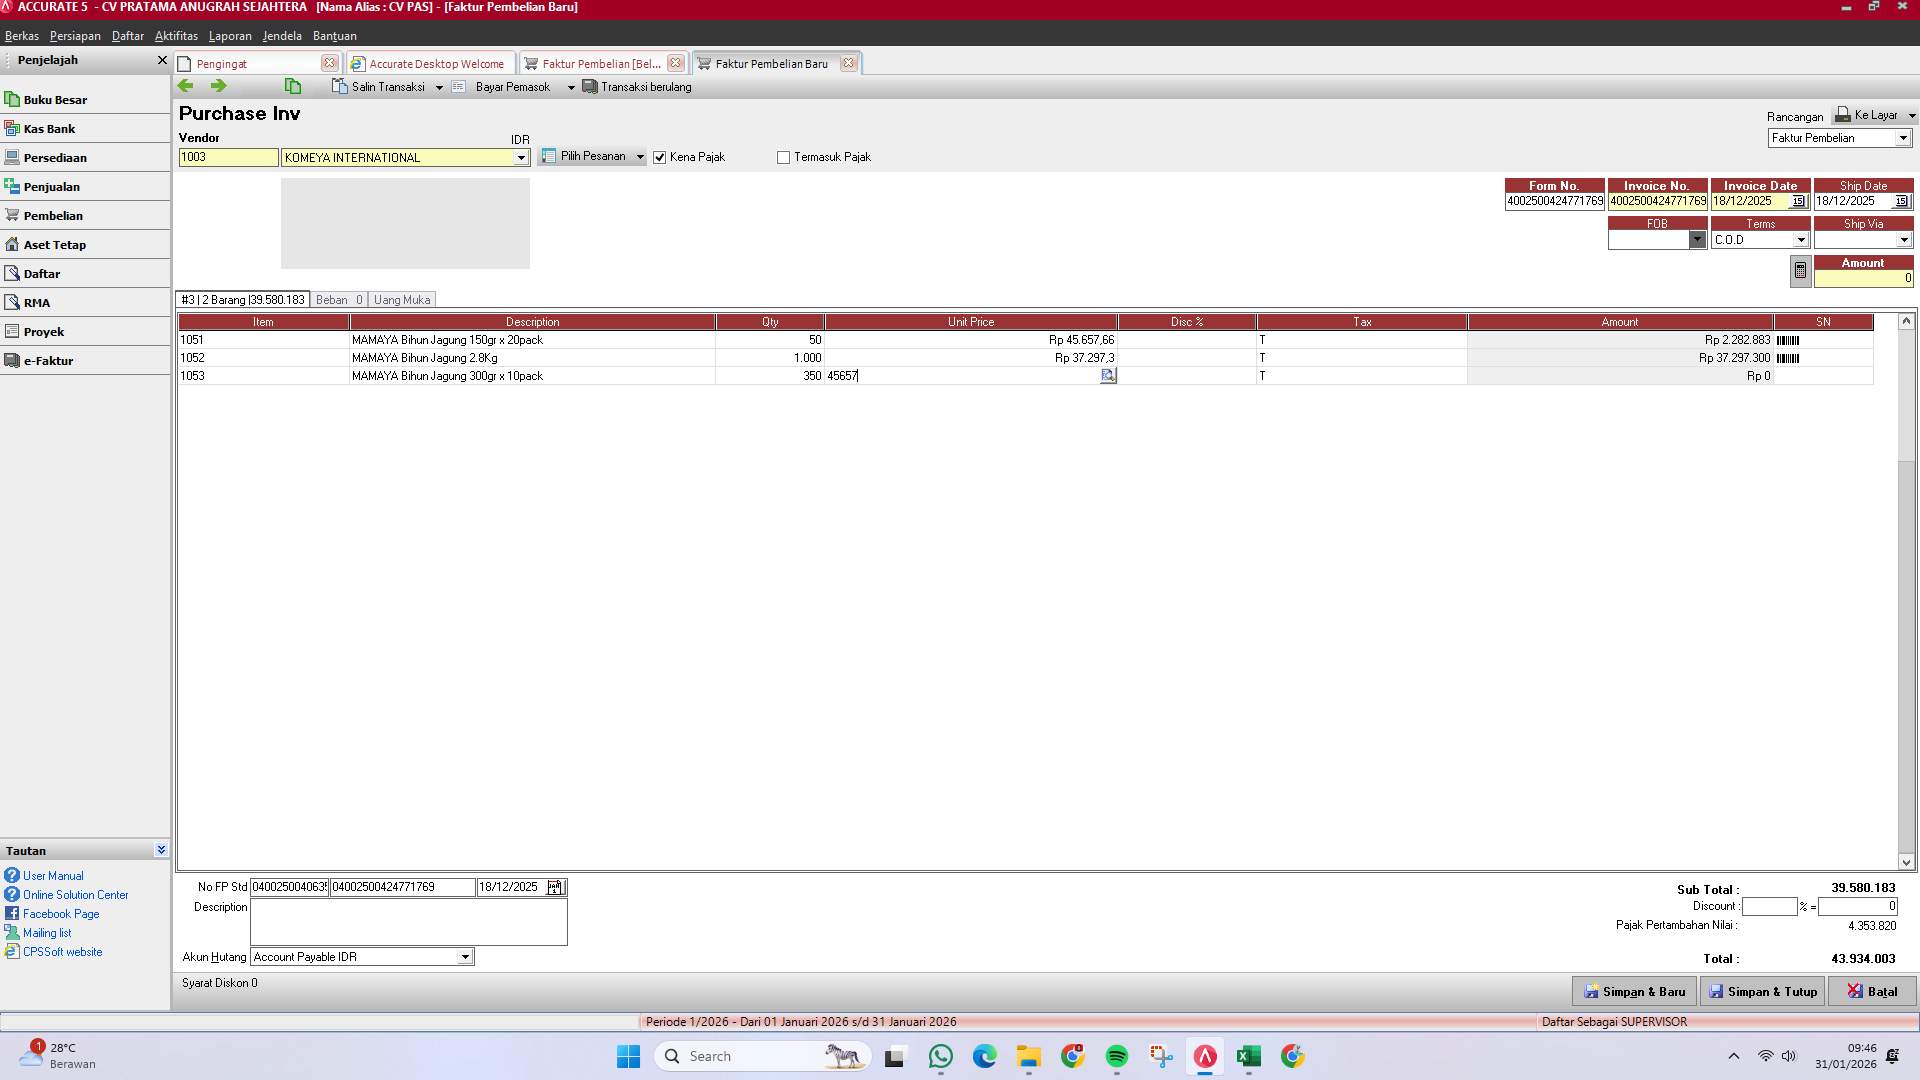1920x1080 pixels.
Task: Open the Akun Hutang dropdown Account Payable IDR
Action: tap(464, 957)
